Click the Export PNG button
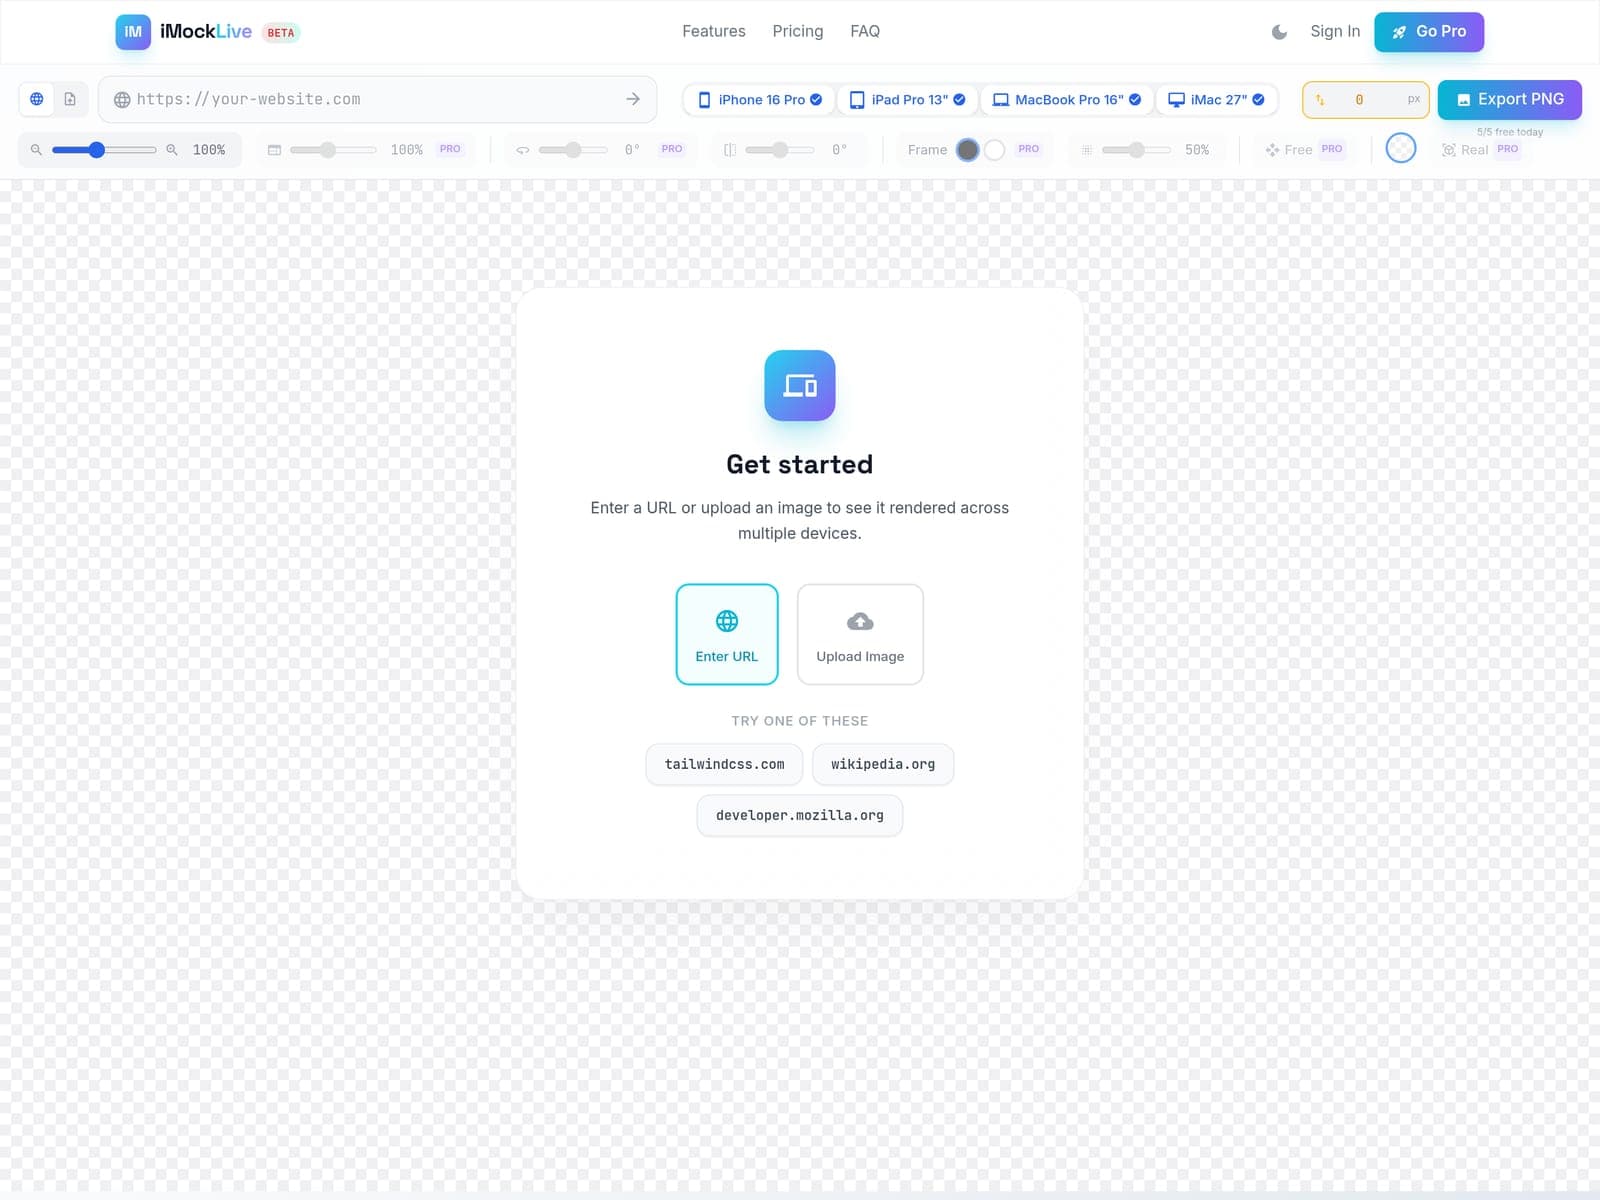Screen dimensions: 1600x1200 pos(1510,99)
